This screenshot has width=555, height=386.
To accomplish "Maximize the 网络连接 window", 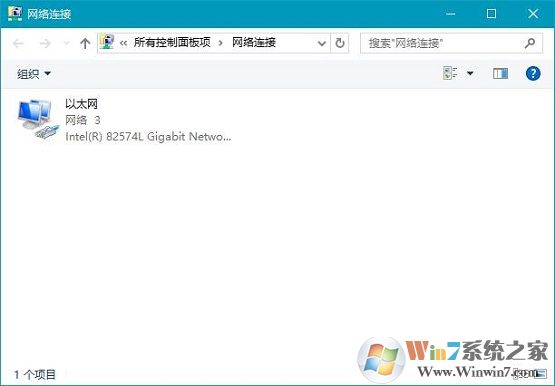I will (491, 14).
